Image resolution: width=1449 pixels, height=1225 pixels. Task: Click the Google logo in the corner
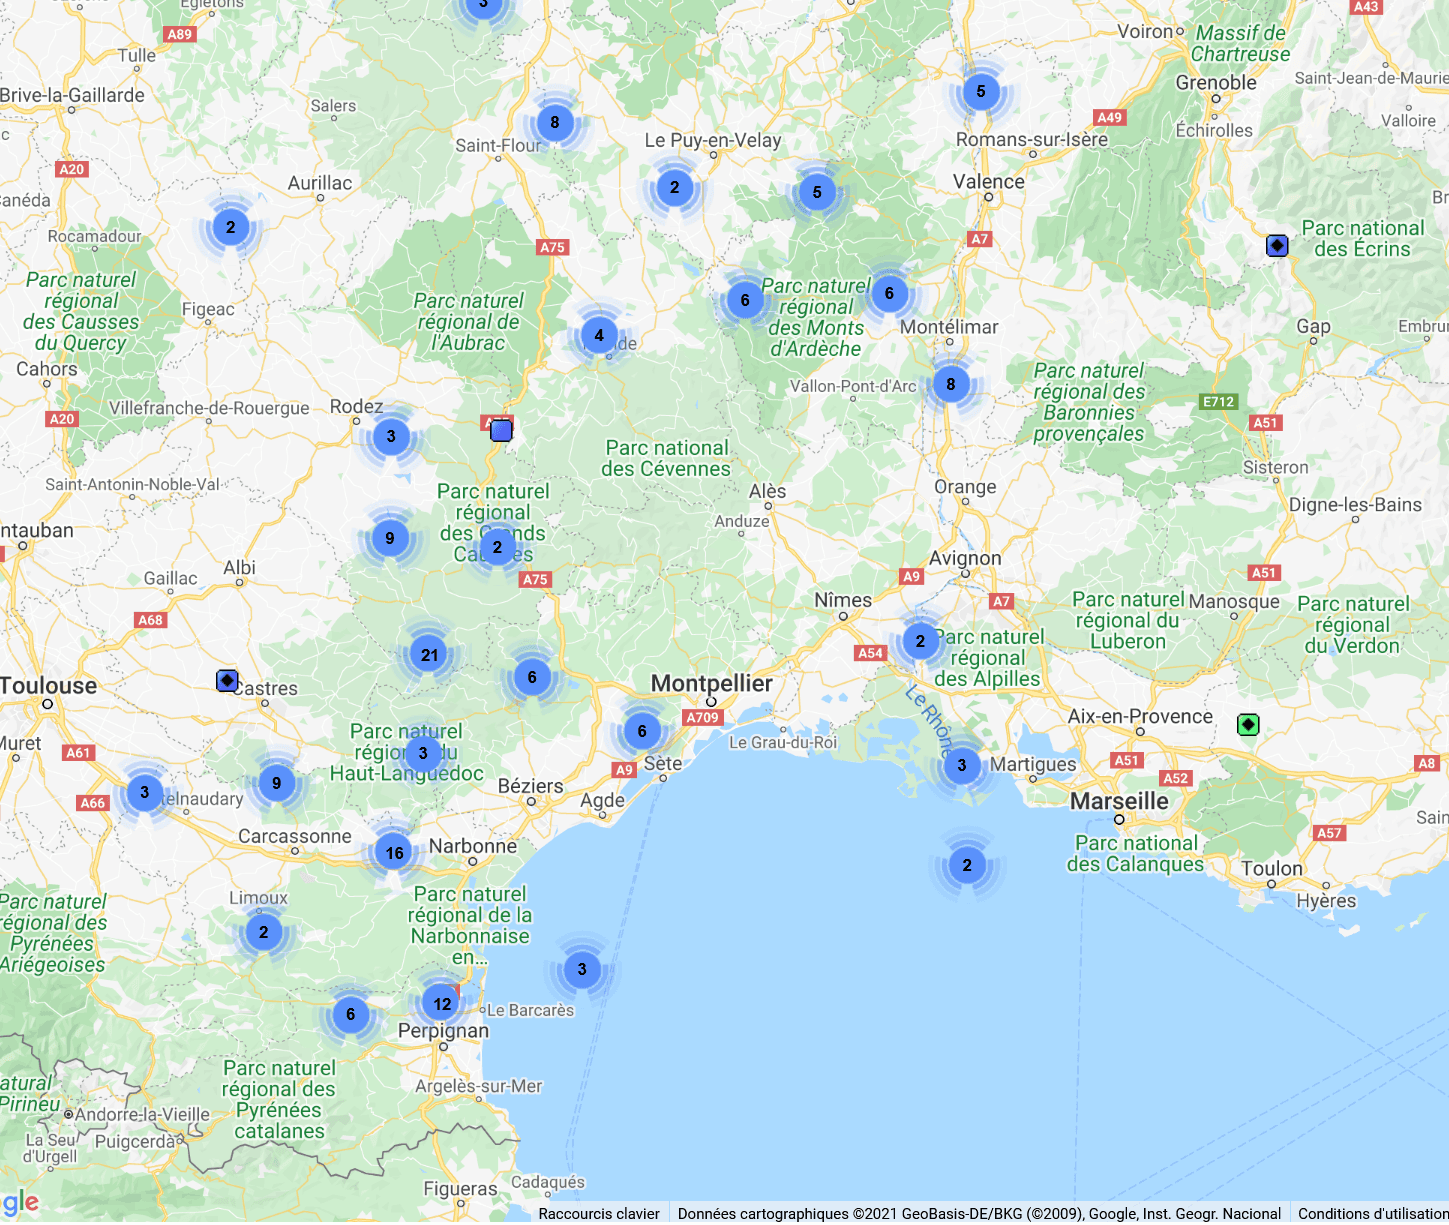(20, 1202)
